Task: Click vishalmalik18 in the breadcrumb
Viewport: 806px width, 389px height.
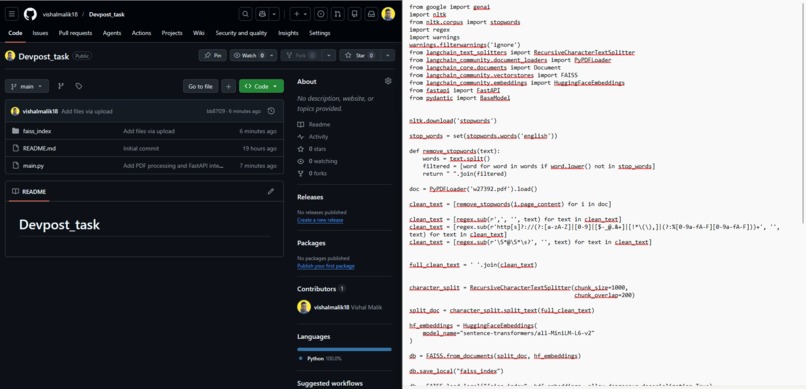Action: [60, 14]
